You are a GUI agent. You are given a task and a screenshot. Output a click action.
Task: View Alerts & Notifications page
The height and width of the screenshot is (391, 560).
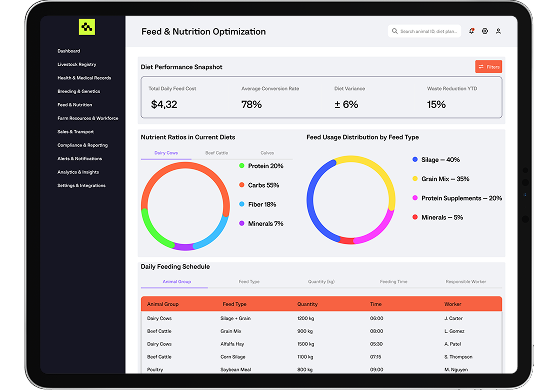[80, 159]
